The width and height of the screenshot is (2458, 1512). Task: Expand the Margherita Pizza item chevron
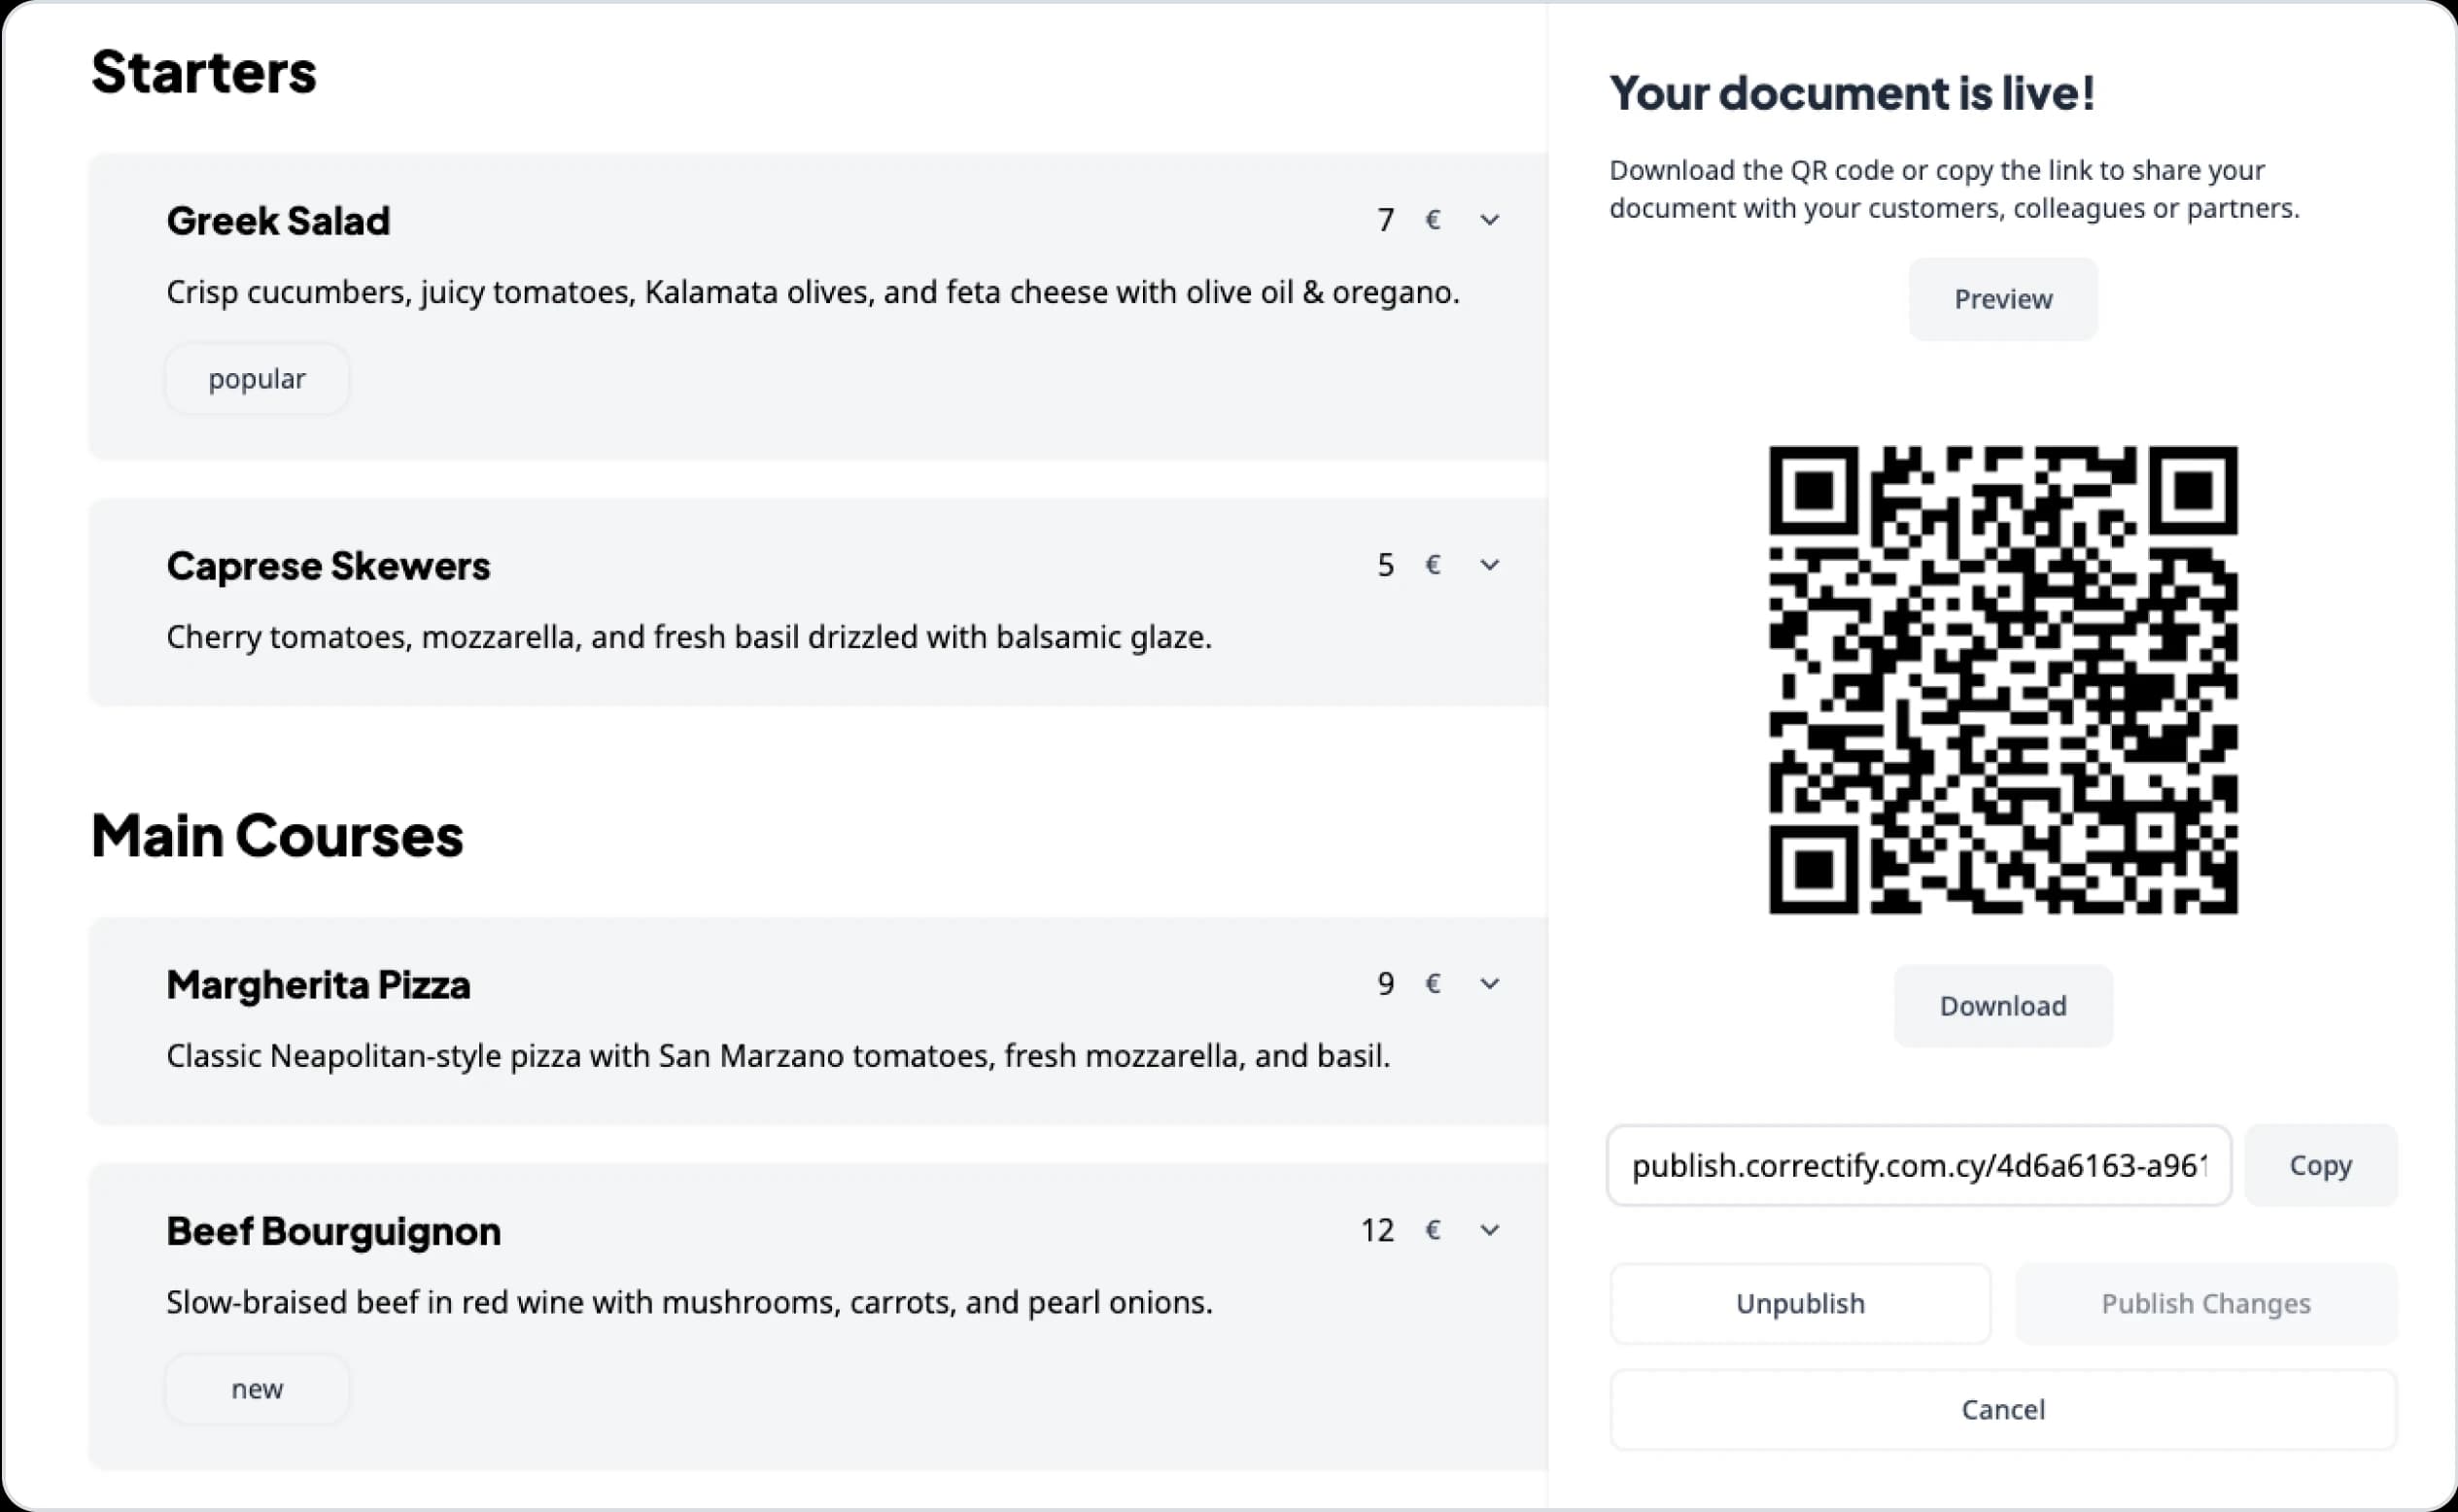click(x=1489, y=984)
